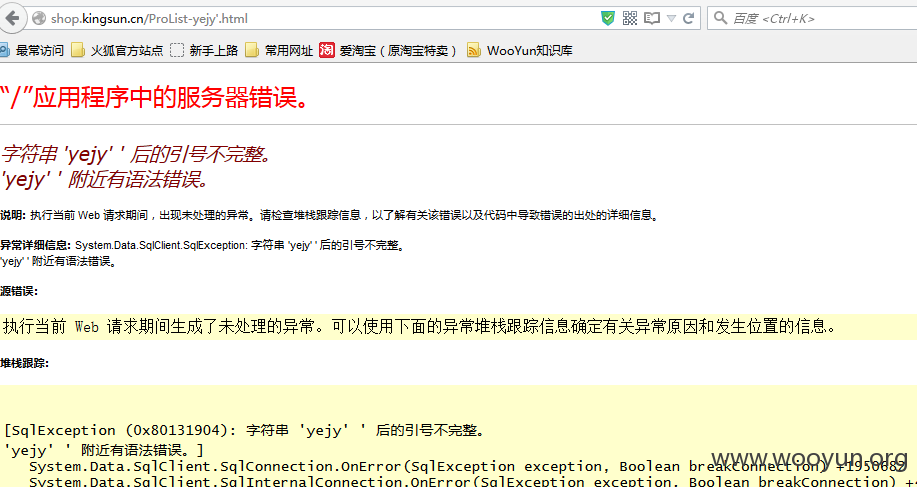Open the 火狐官方站点 bookmark folder
917x487 pixels.
click(117, 51)
